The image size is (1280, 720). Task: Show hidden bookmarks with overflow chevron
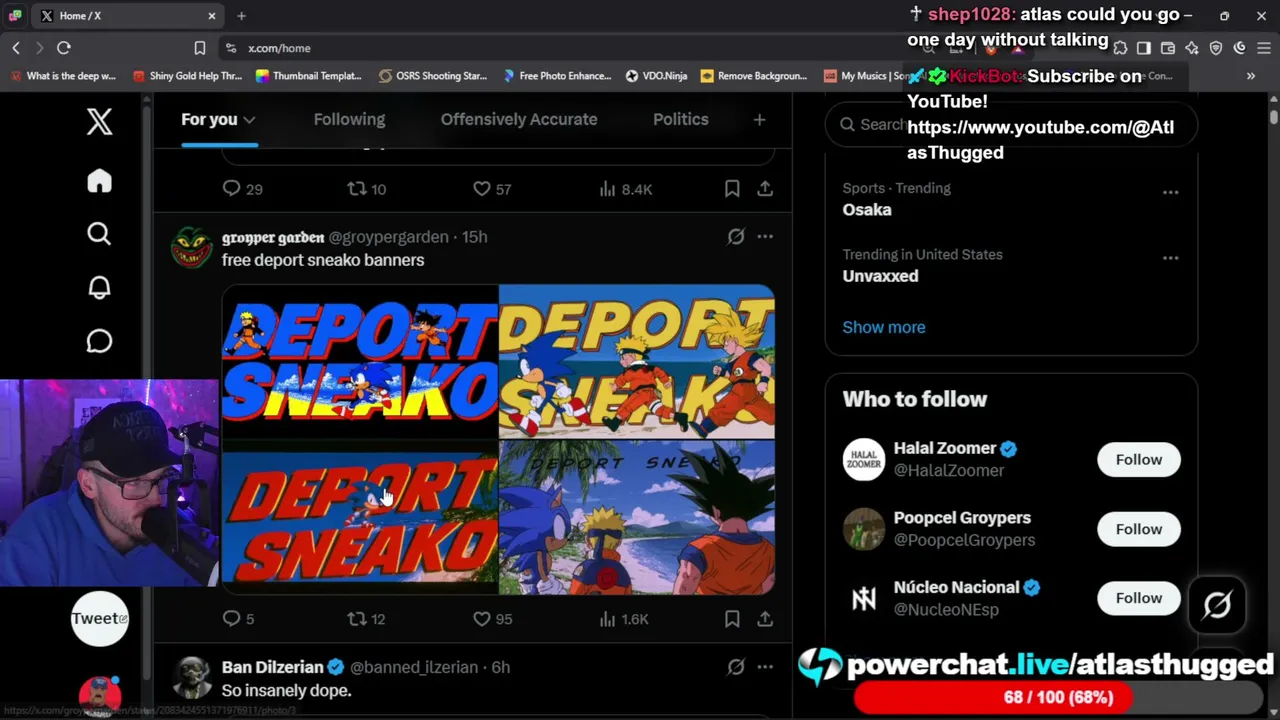1250,76
